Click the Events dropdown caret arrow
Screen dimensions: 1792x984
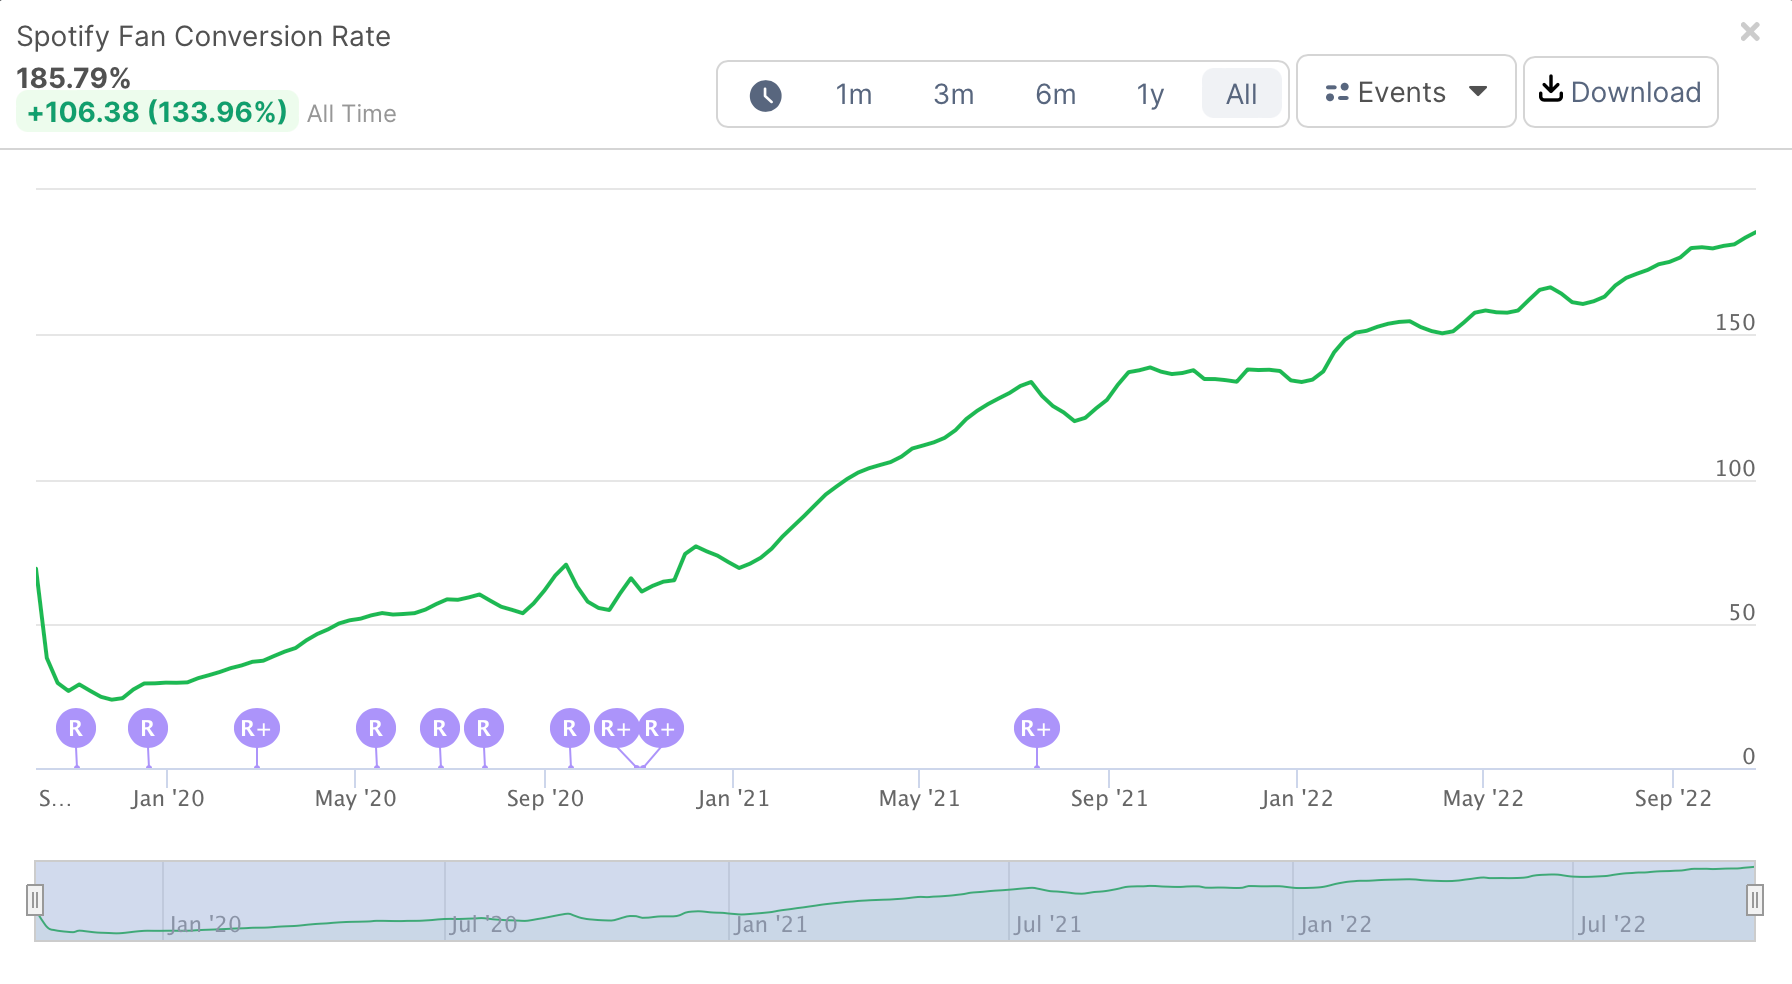1478,92
